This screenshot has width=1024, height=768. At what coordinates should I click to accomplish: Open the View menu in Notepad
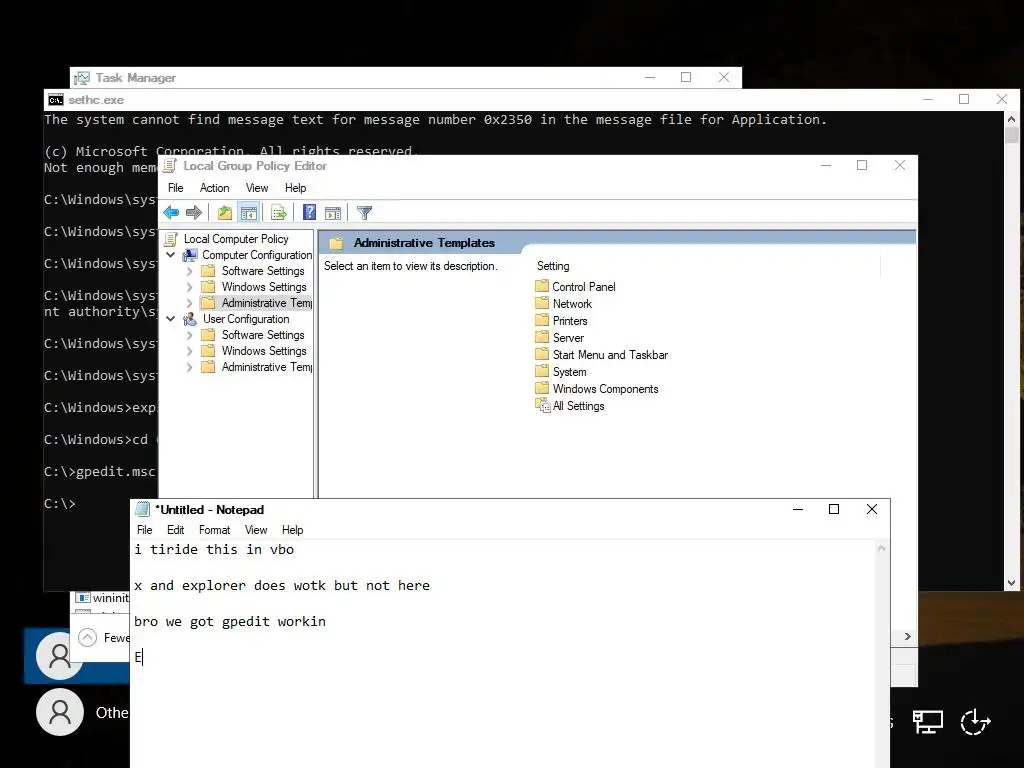tap(256, 530)
